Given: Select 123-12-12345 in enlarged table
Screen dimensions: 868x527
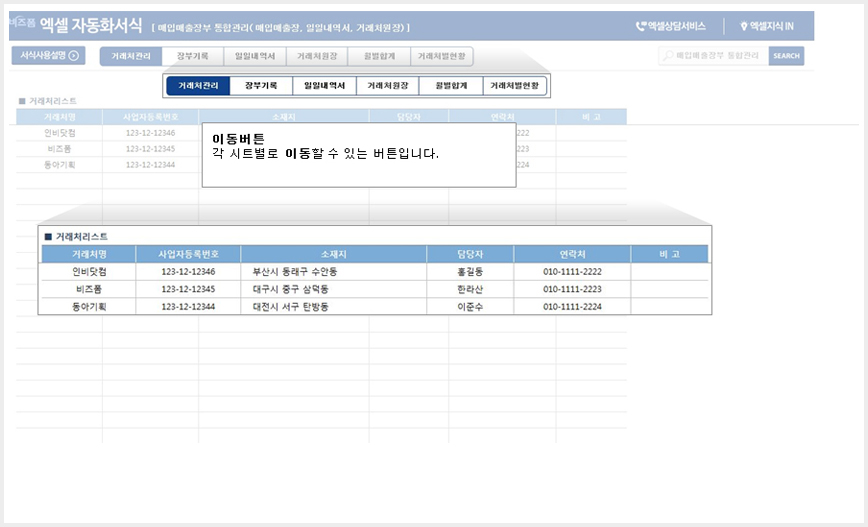Looking at the screenshot, I should pos(188,289).
